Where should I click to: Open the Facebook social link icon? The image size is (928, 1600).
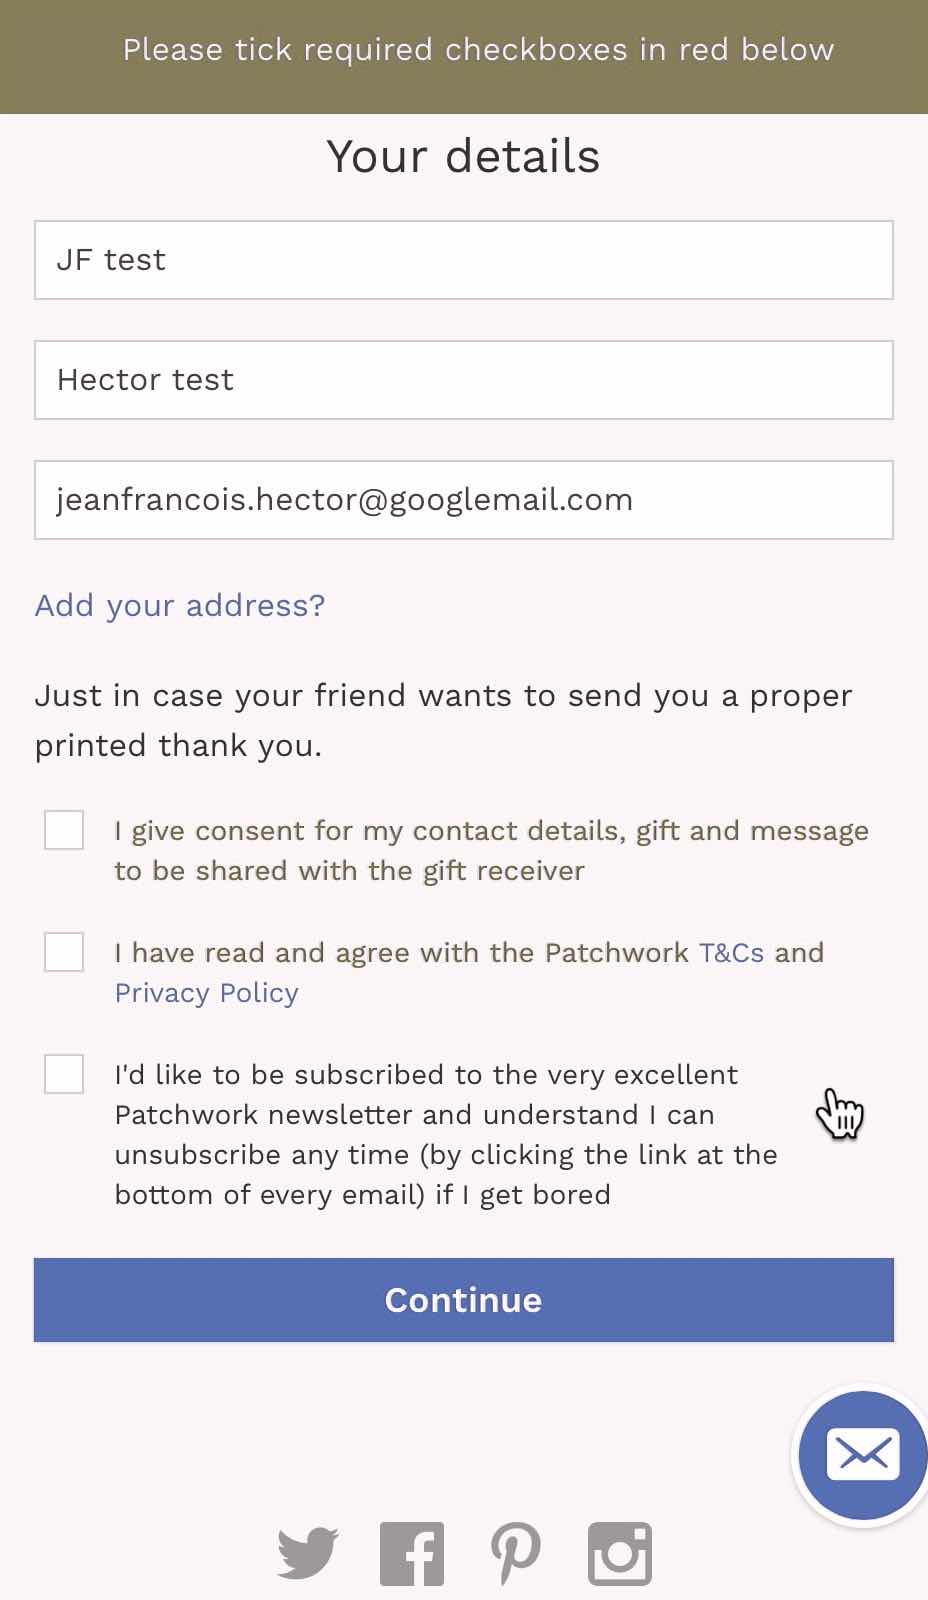click(x=412, y=1554)
